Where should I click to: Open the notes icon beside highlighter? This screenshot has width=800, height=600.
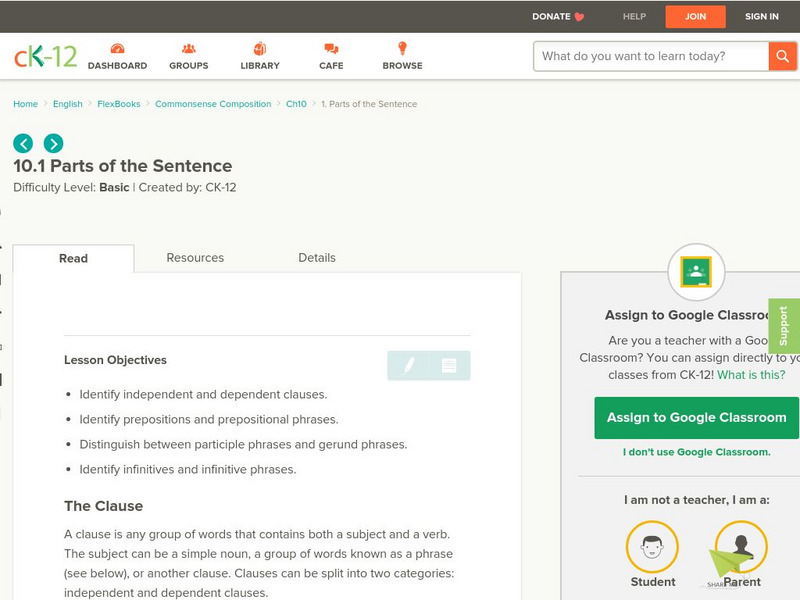pyautogui.click(x=449, y=366)
